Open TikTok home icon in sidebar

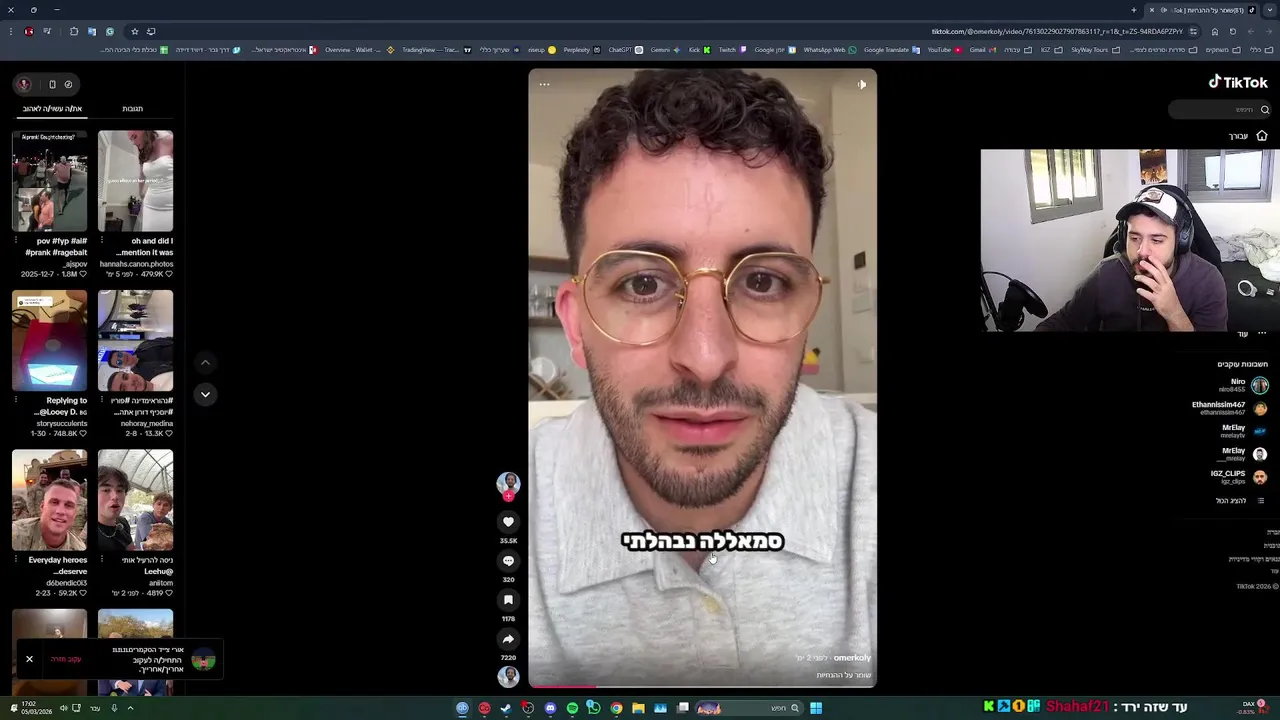(x=1262, y=136)
